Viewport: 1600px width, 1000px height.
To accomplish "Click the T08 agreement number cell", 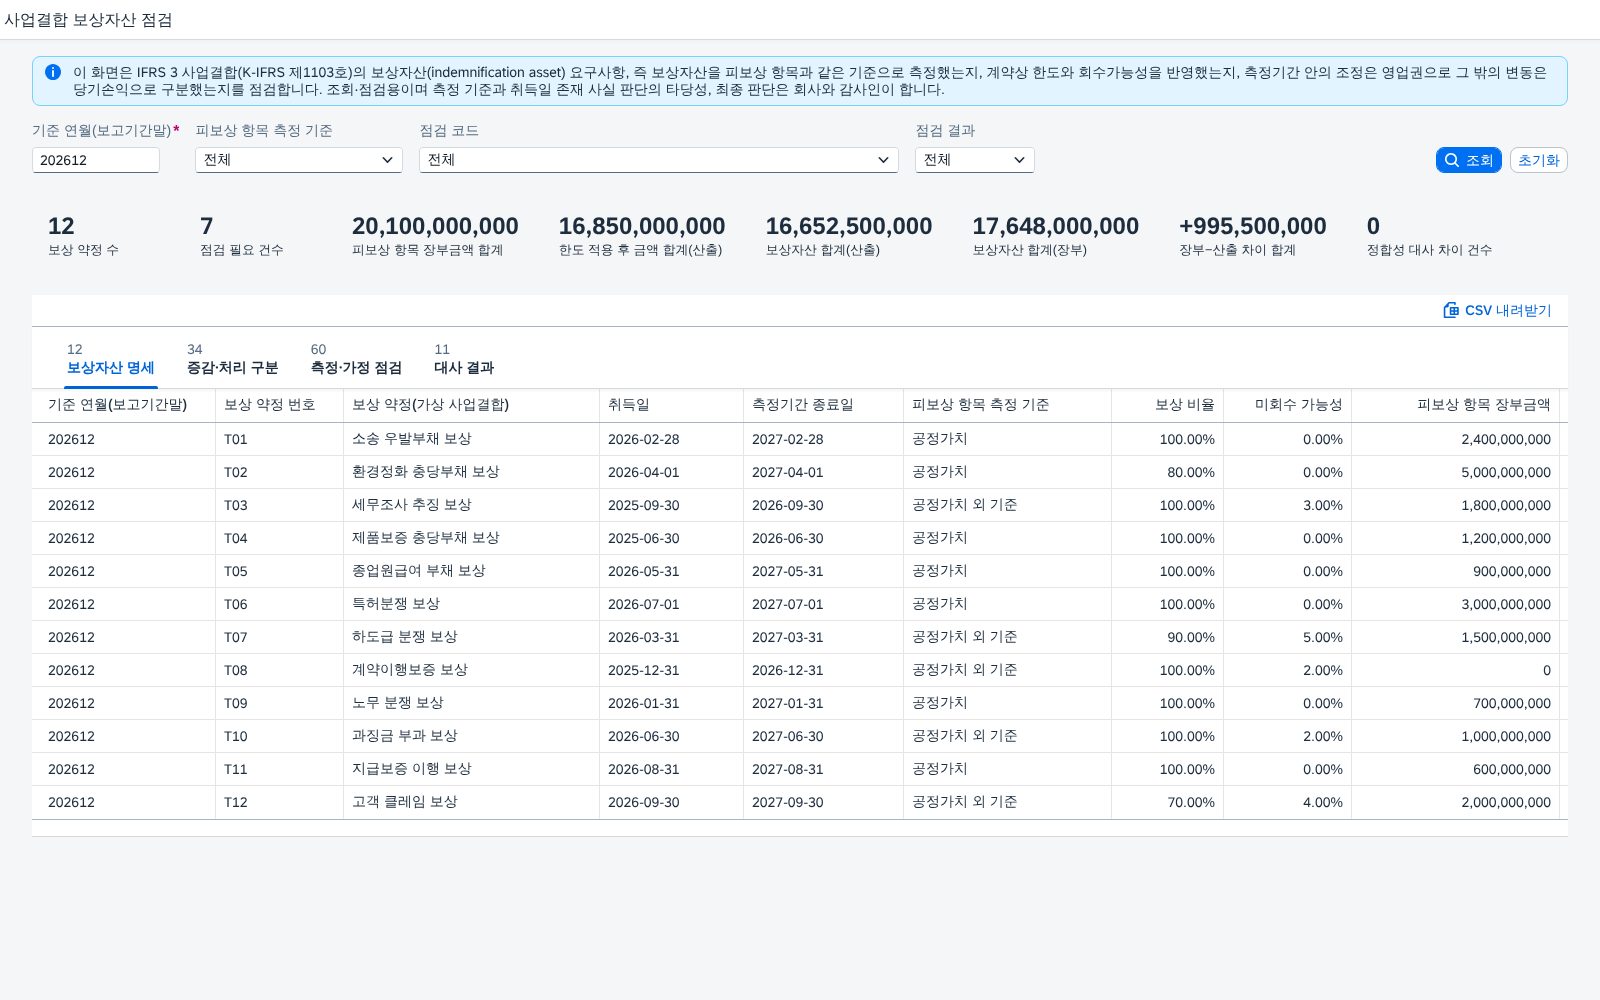I will point(280,670).
